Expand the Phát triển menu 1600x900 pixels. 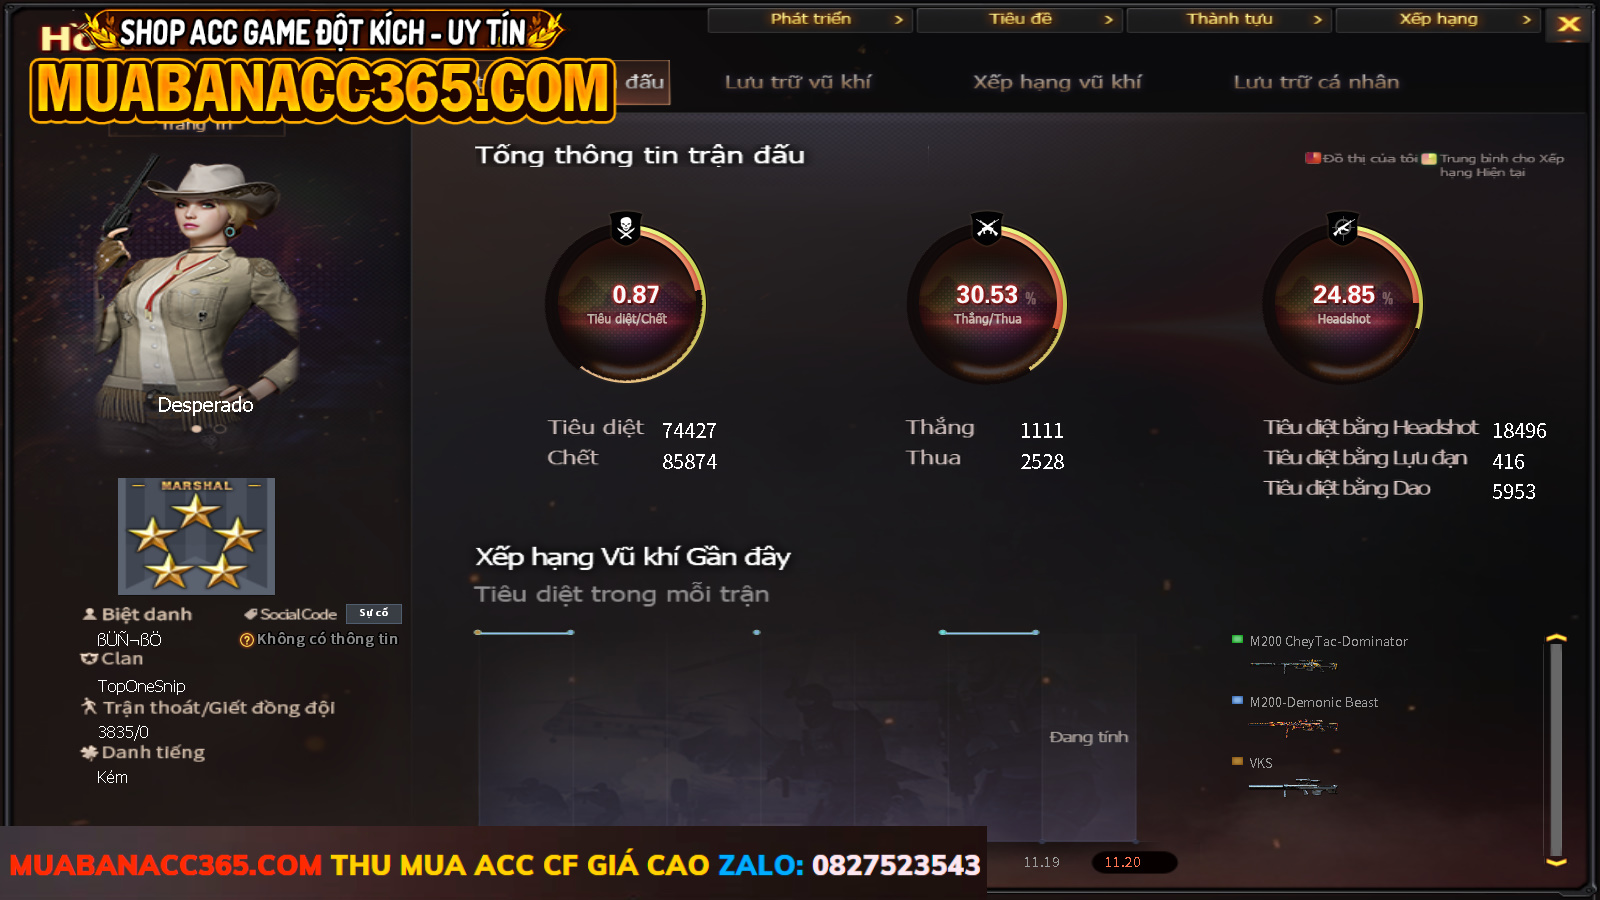click(810, 20)
